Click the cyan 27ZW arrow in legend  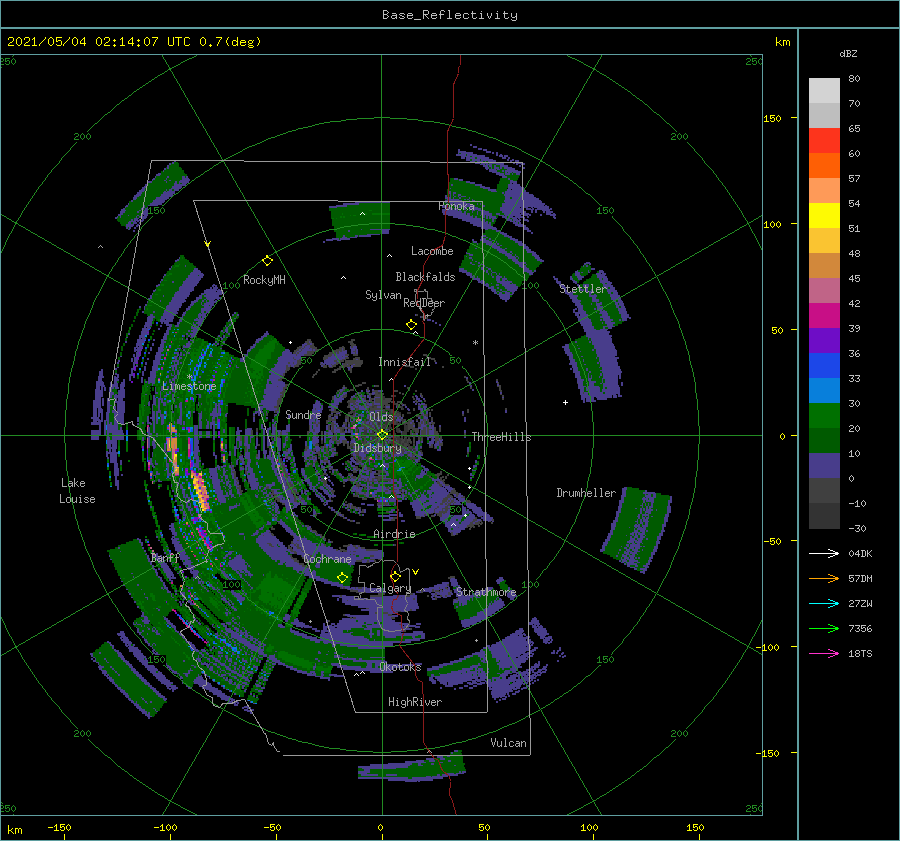click(824, 603)
